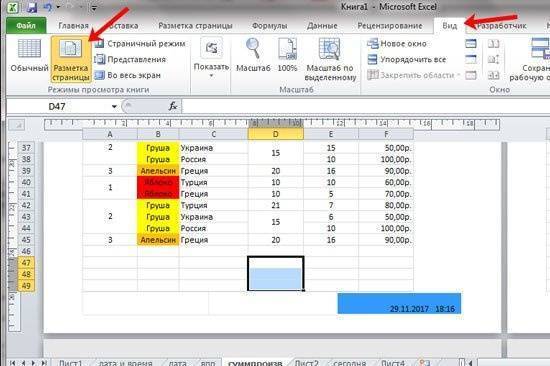Click the Unhide window icon
550x366 pixels.
(471, 75)
